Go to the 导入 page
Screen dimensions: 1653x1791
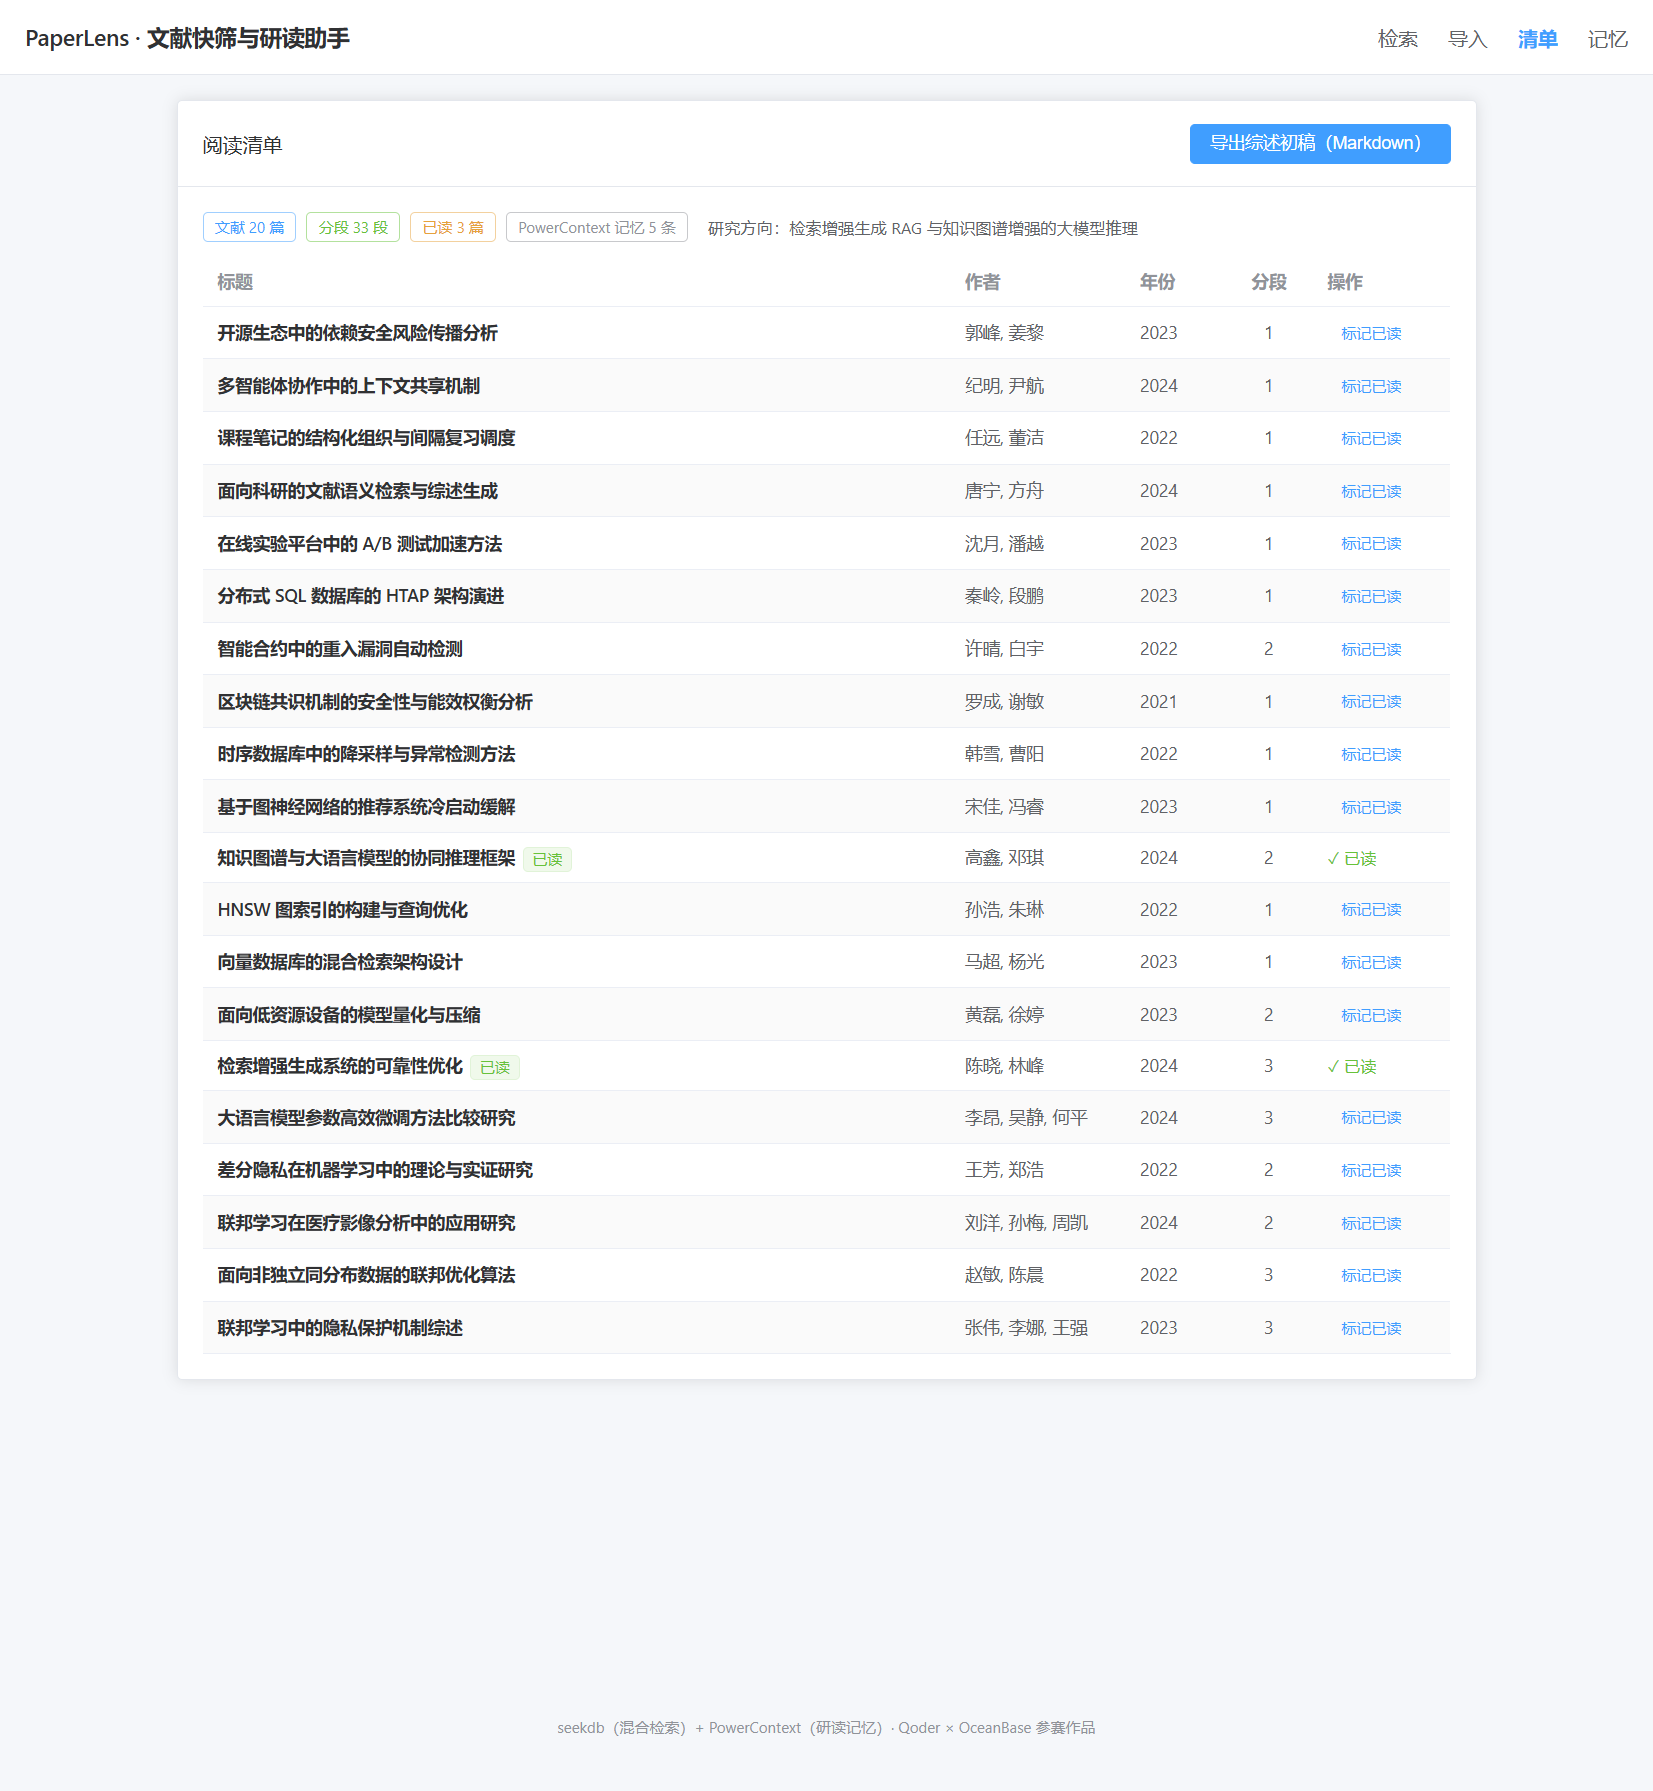pos(1467,39)
